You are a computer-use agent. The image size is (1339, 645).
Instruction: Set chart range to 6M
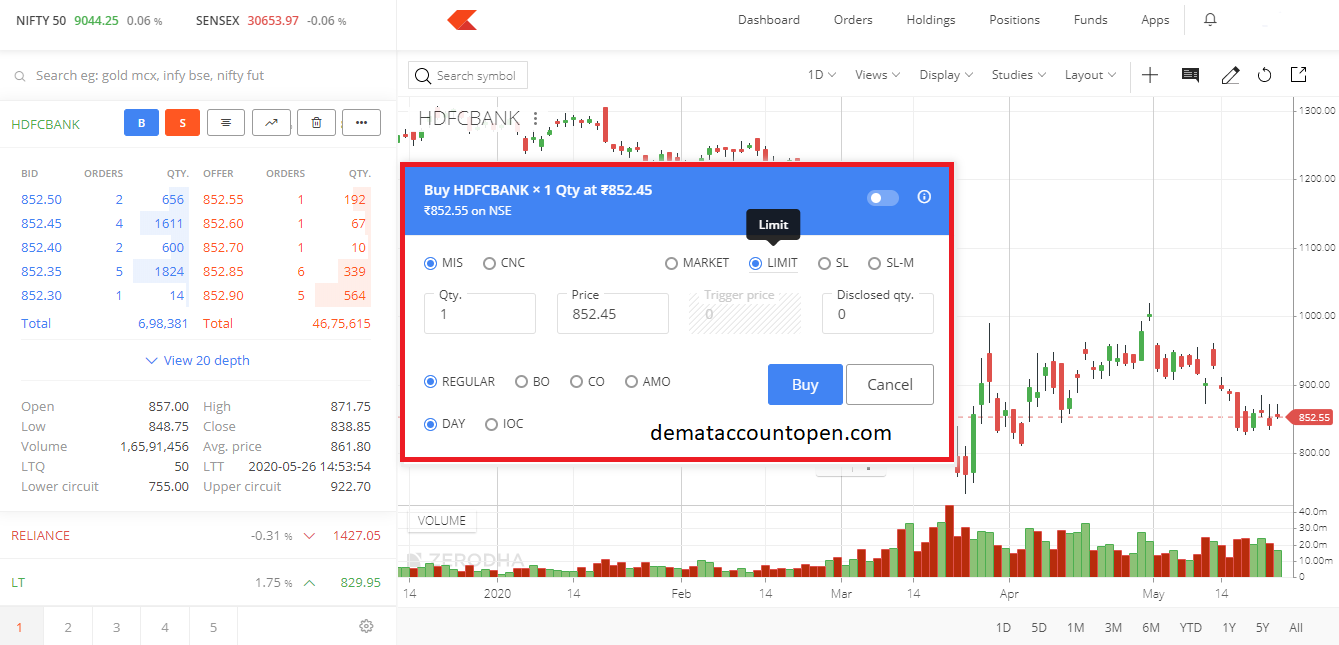1151,628
